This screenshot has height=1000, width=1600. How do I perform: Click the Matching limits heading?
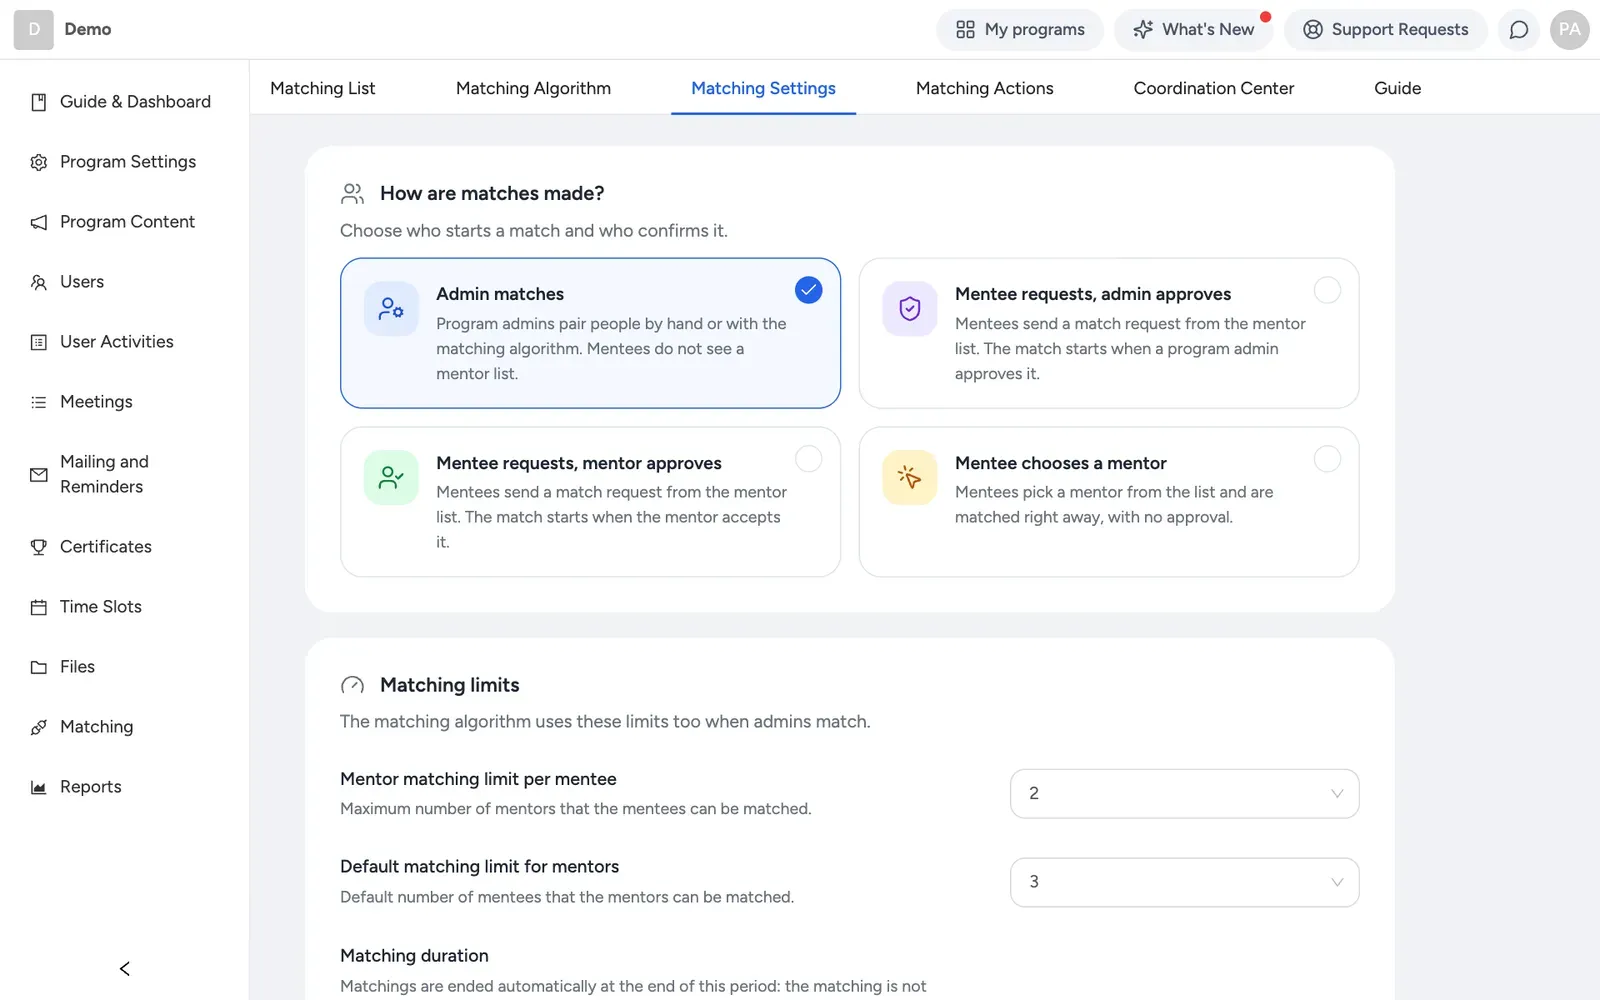(x=450, y=685)
